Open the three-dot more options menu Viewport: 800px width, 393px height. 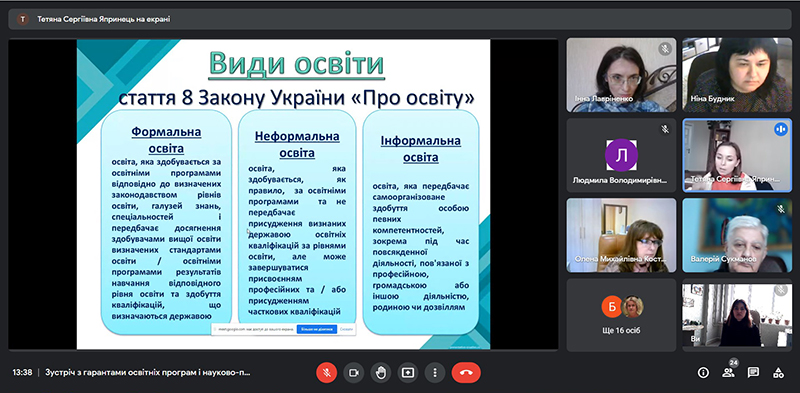pyautogui.click(x=435, y=373)
